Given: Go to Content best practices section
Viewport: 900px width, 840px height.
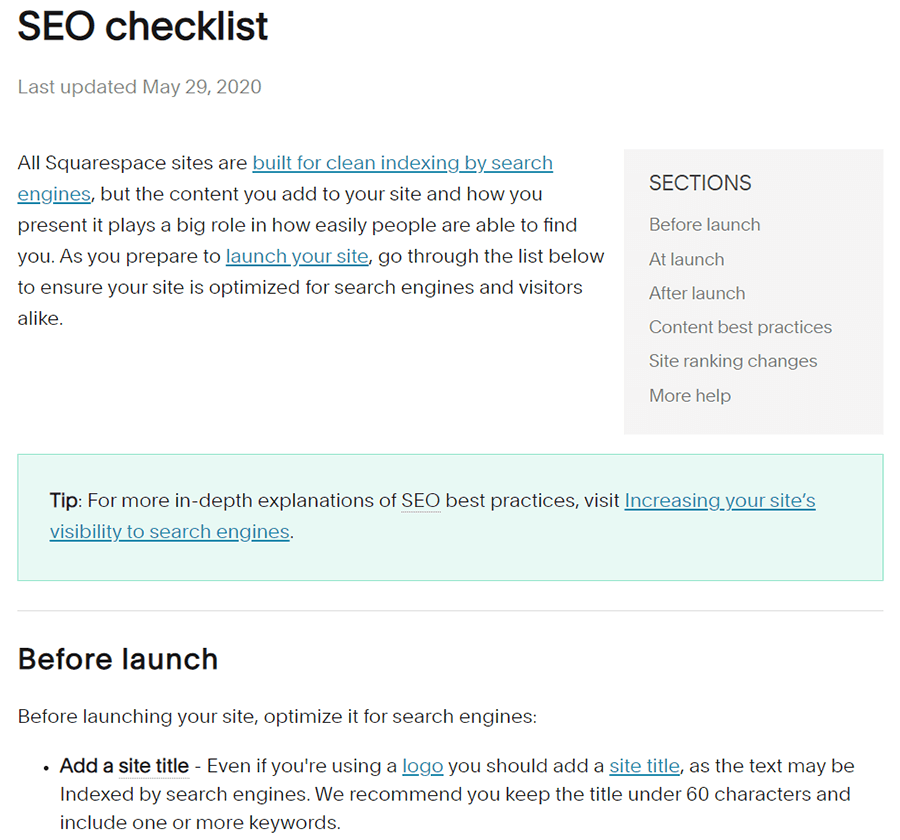Looking at the screenshot, I should pos(740,327).
